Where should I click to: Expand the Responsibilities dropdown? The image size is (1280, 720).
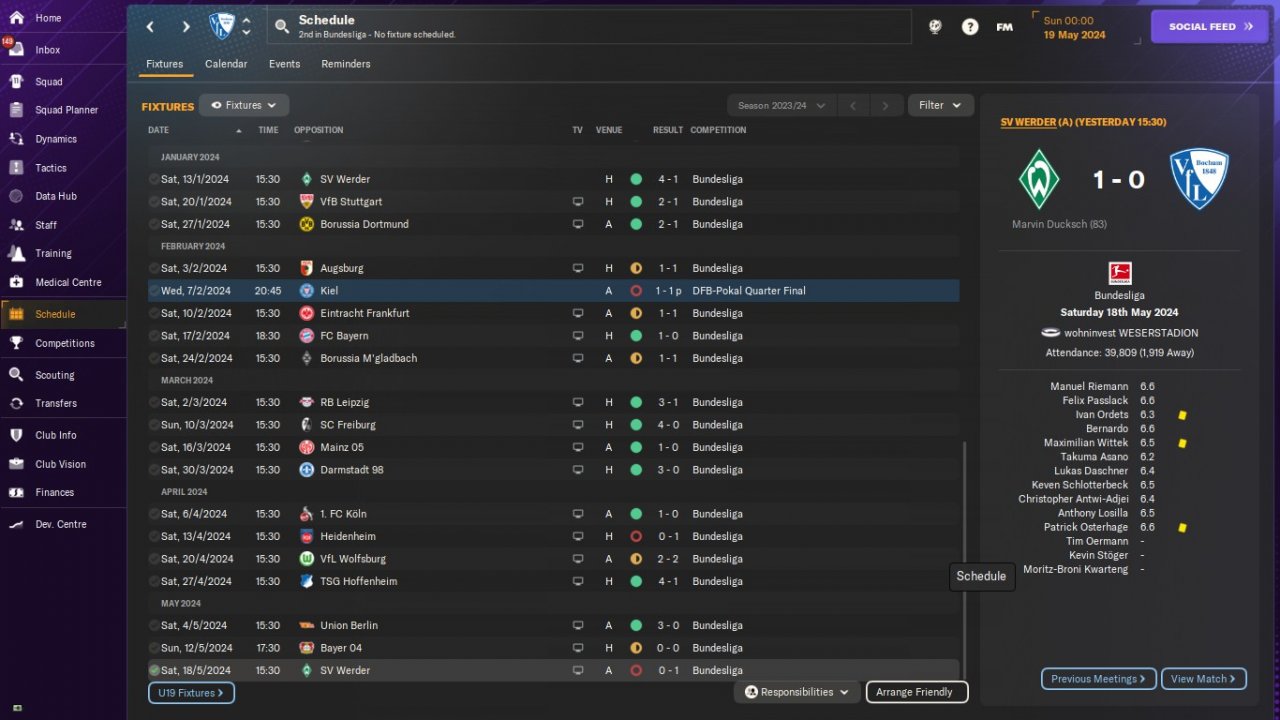point(797,692)
